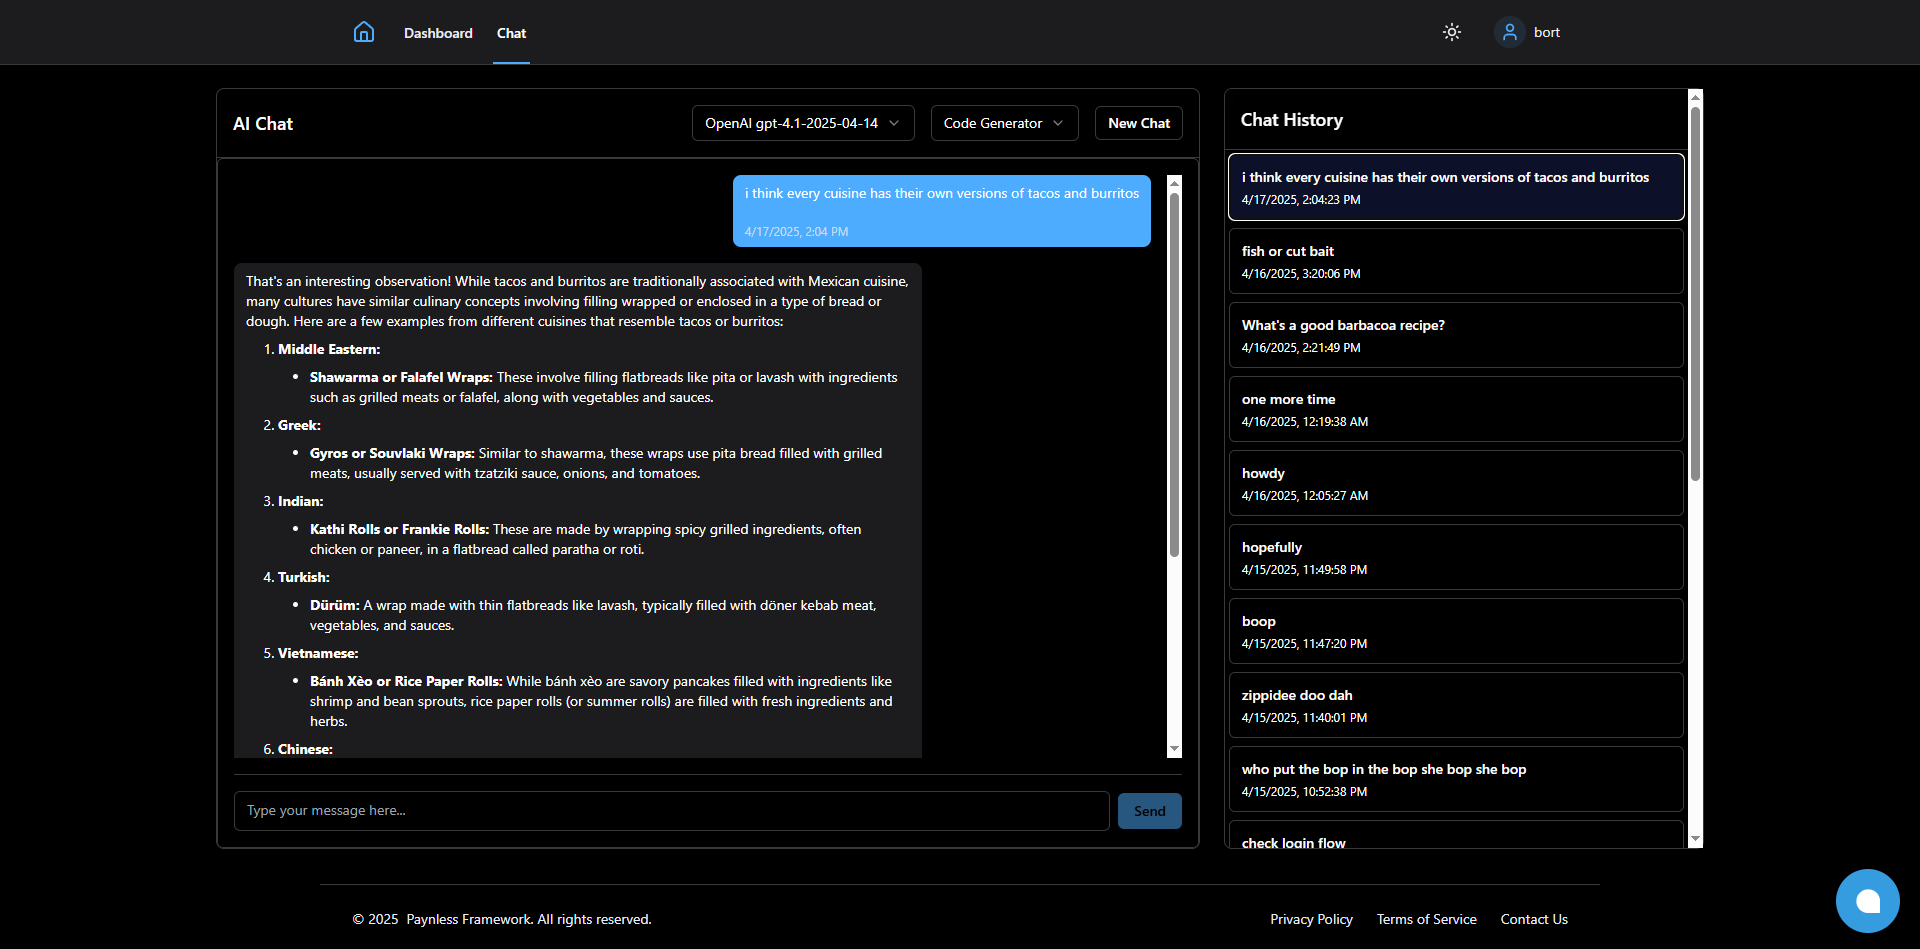Viewport: 1920px width, 949px height.
Task: Start a New Chat
Action: [1138, 122]
